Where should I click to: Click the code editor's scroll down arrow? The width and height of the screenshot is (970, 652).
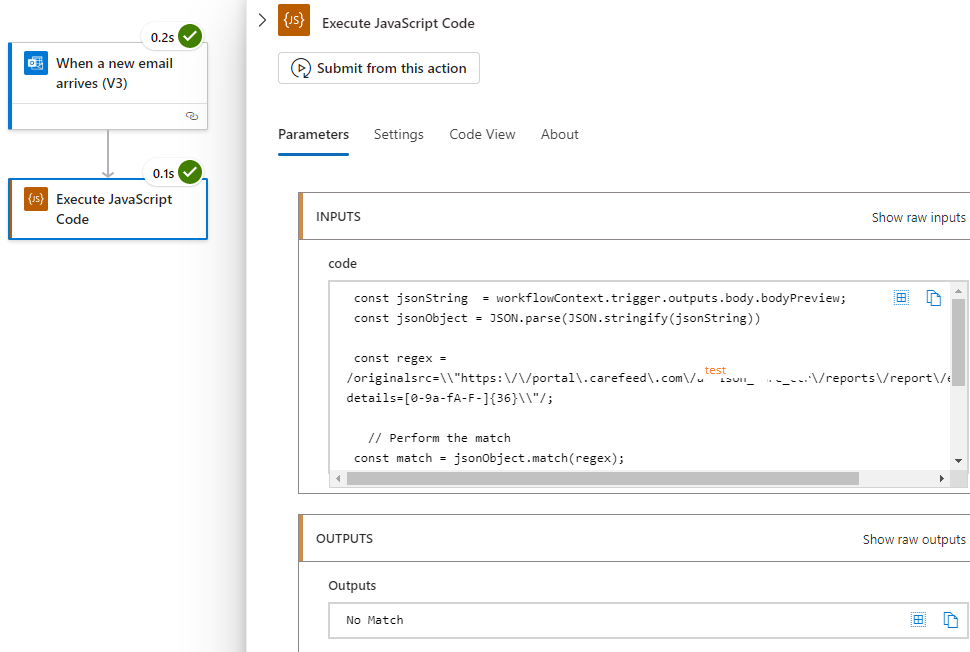pyautogui.click(x=958, y=461)
